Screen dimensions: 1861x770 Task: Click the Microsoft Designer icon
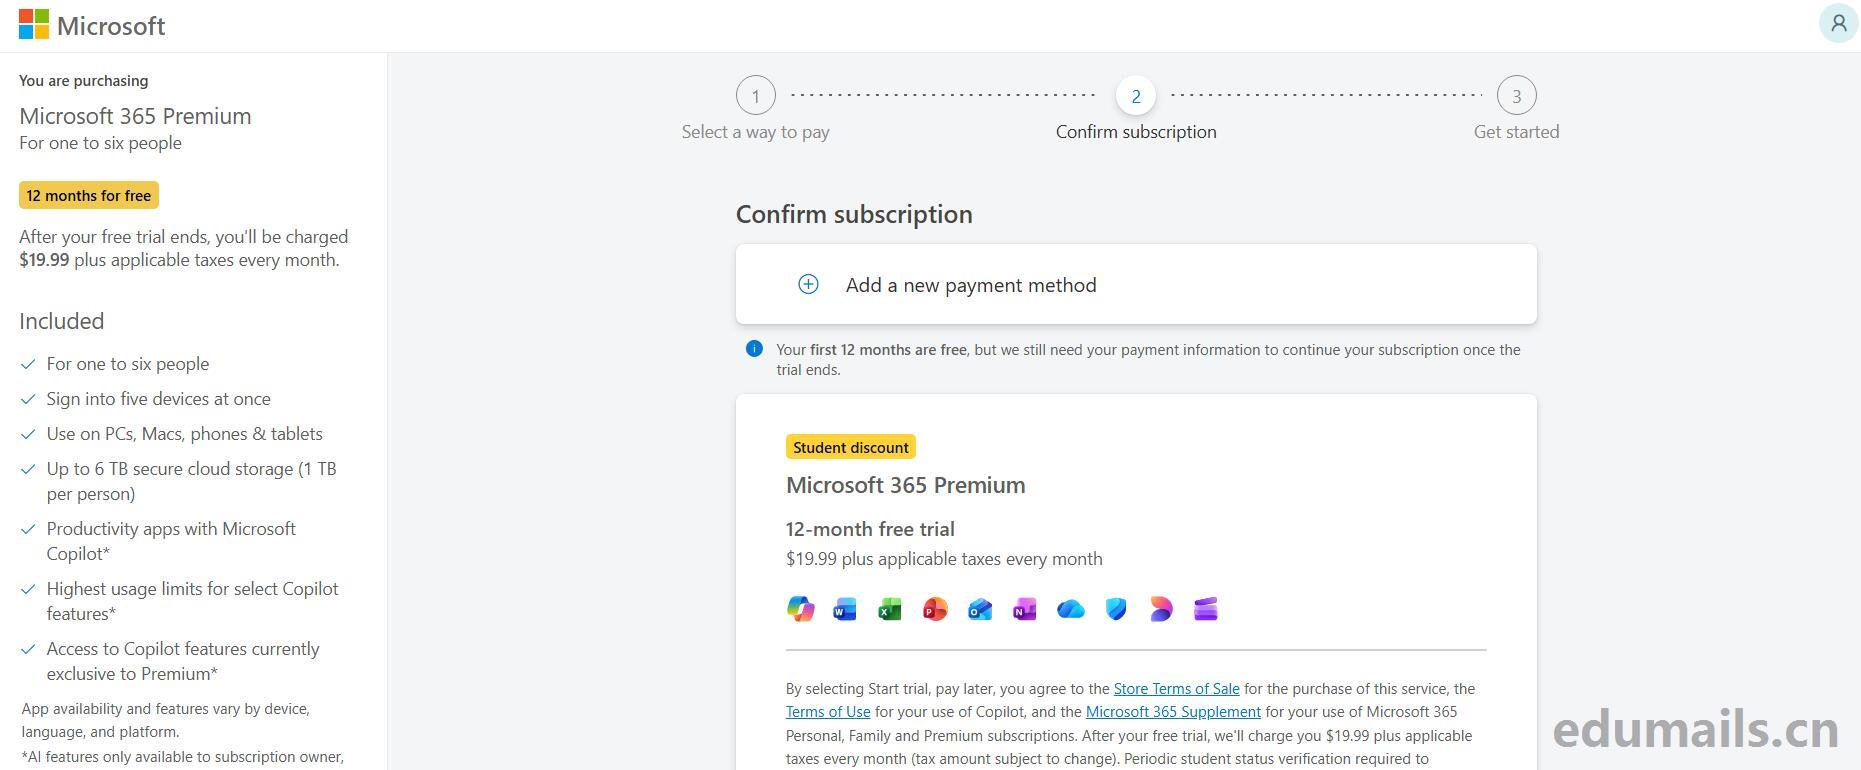(1160, 609)
